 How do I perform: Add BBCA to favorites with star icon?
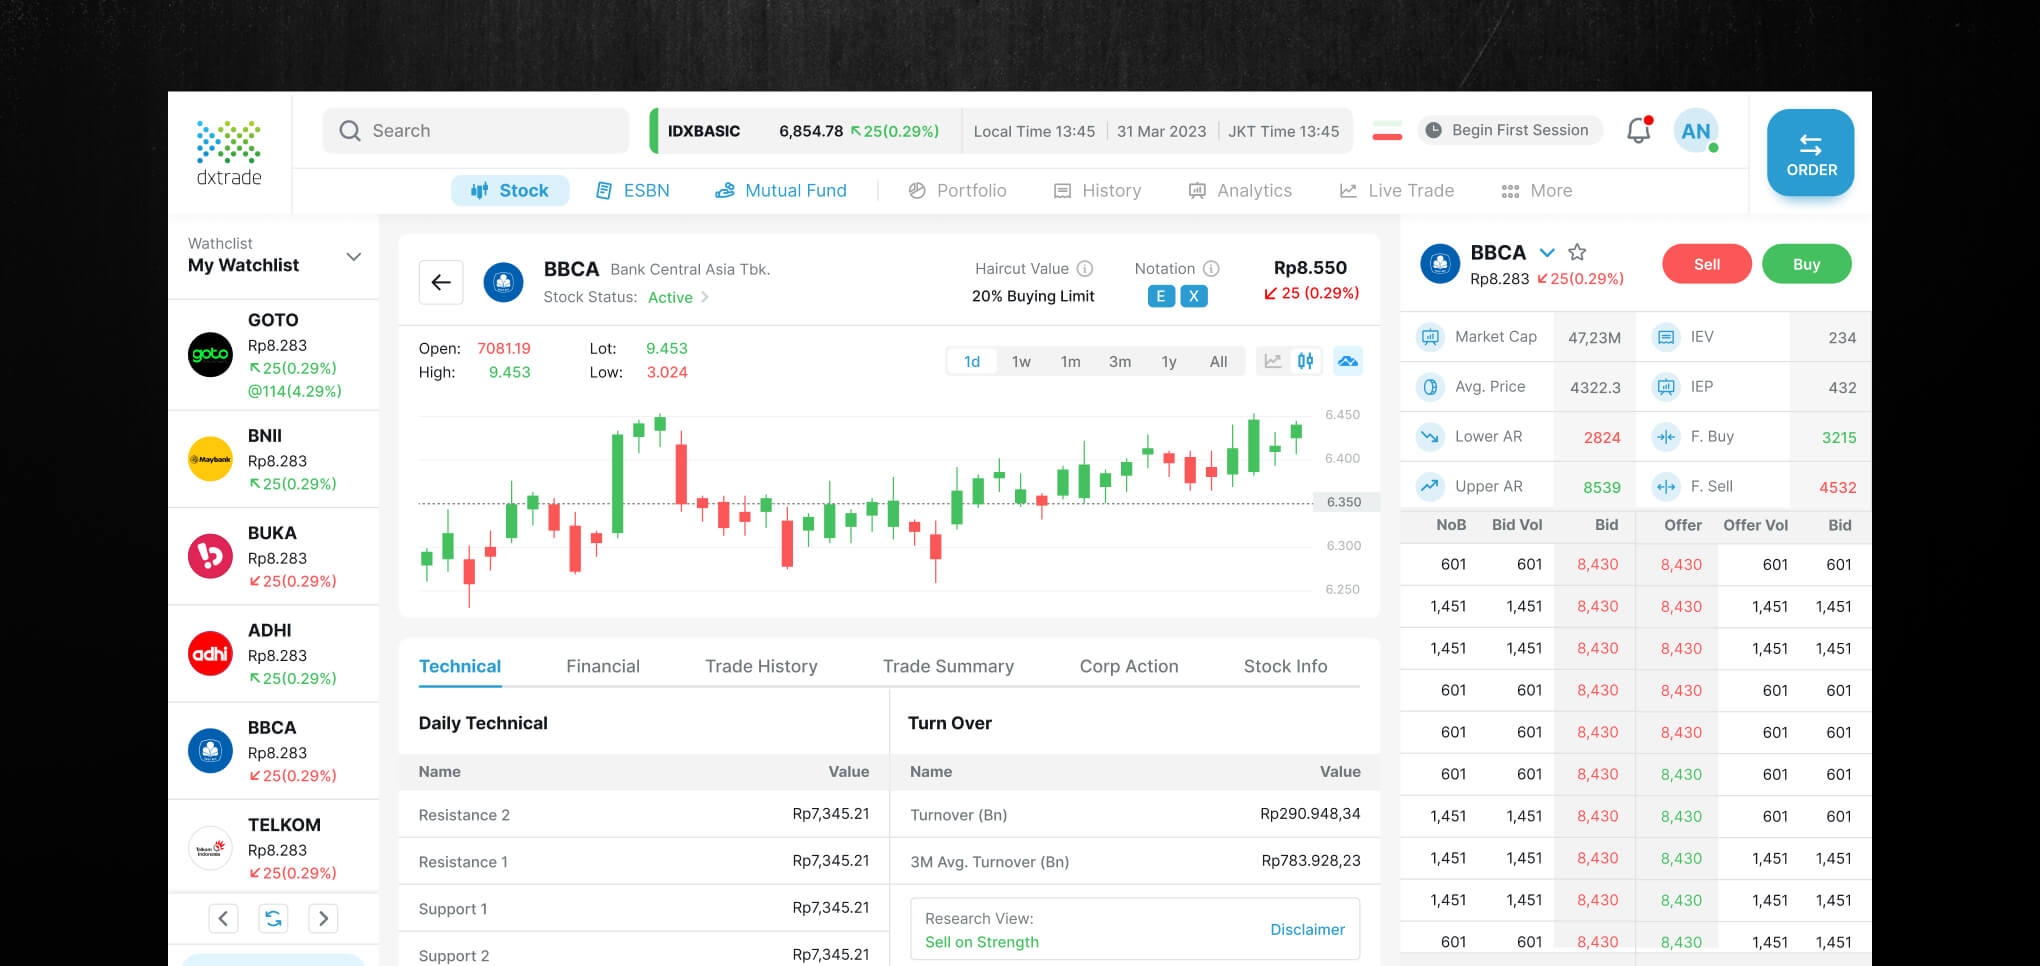(1577, 252)
